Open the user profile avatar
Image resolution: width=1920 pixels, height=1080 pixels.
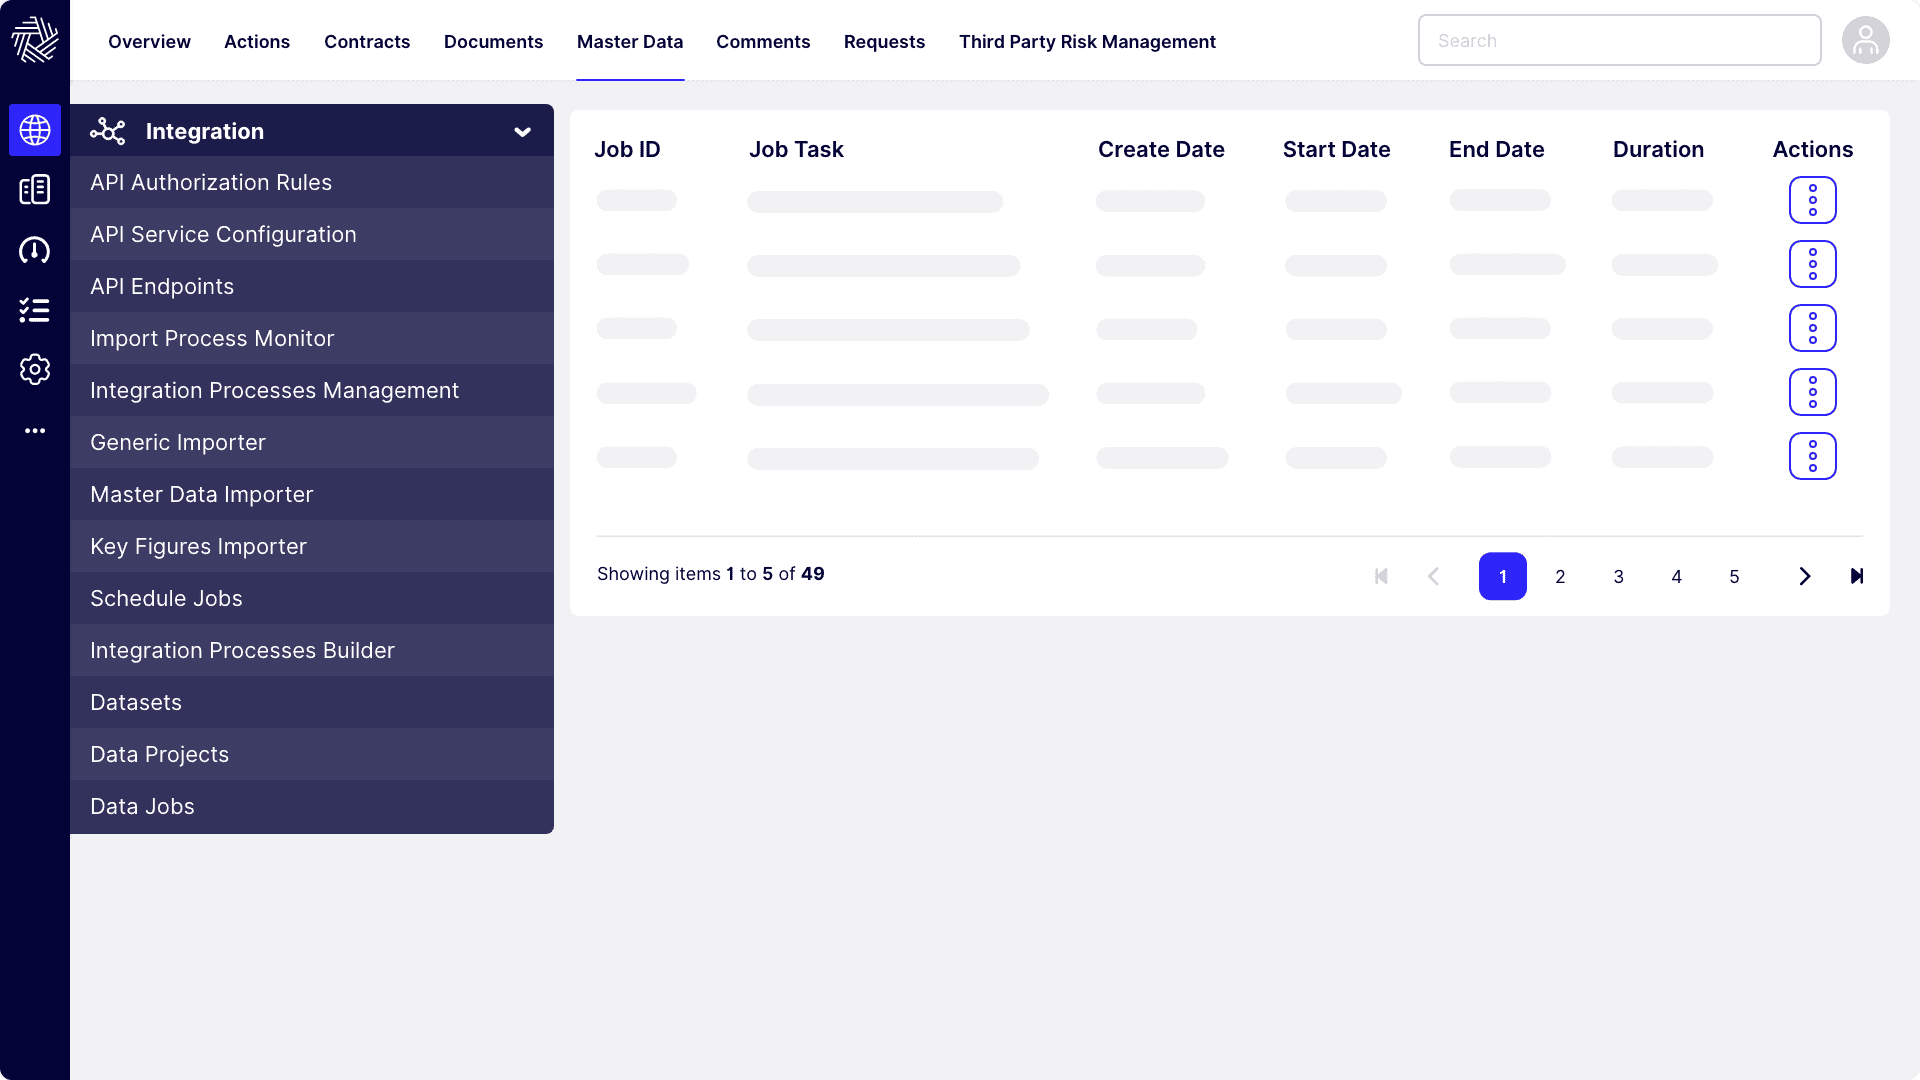[x=1866, y=40]
